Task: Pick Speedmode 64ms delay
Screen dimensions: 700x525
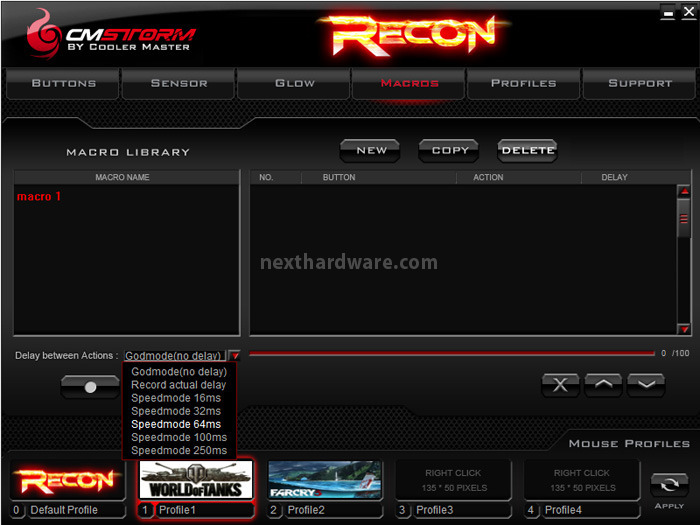Action: [176, 424]
